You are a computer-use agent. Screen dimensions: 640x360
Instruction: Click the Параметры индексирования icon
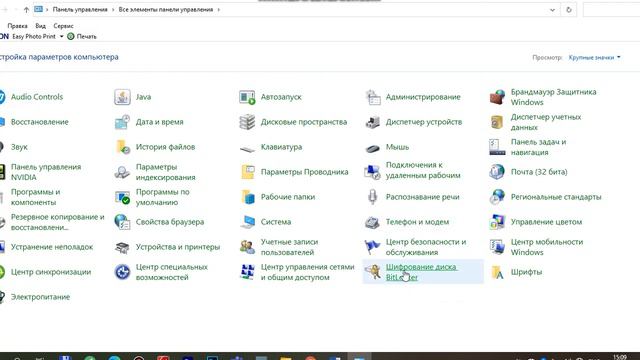122,172
